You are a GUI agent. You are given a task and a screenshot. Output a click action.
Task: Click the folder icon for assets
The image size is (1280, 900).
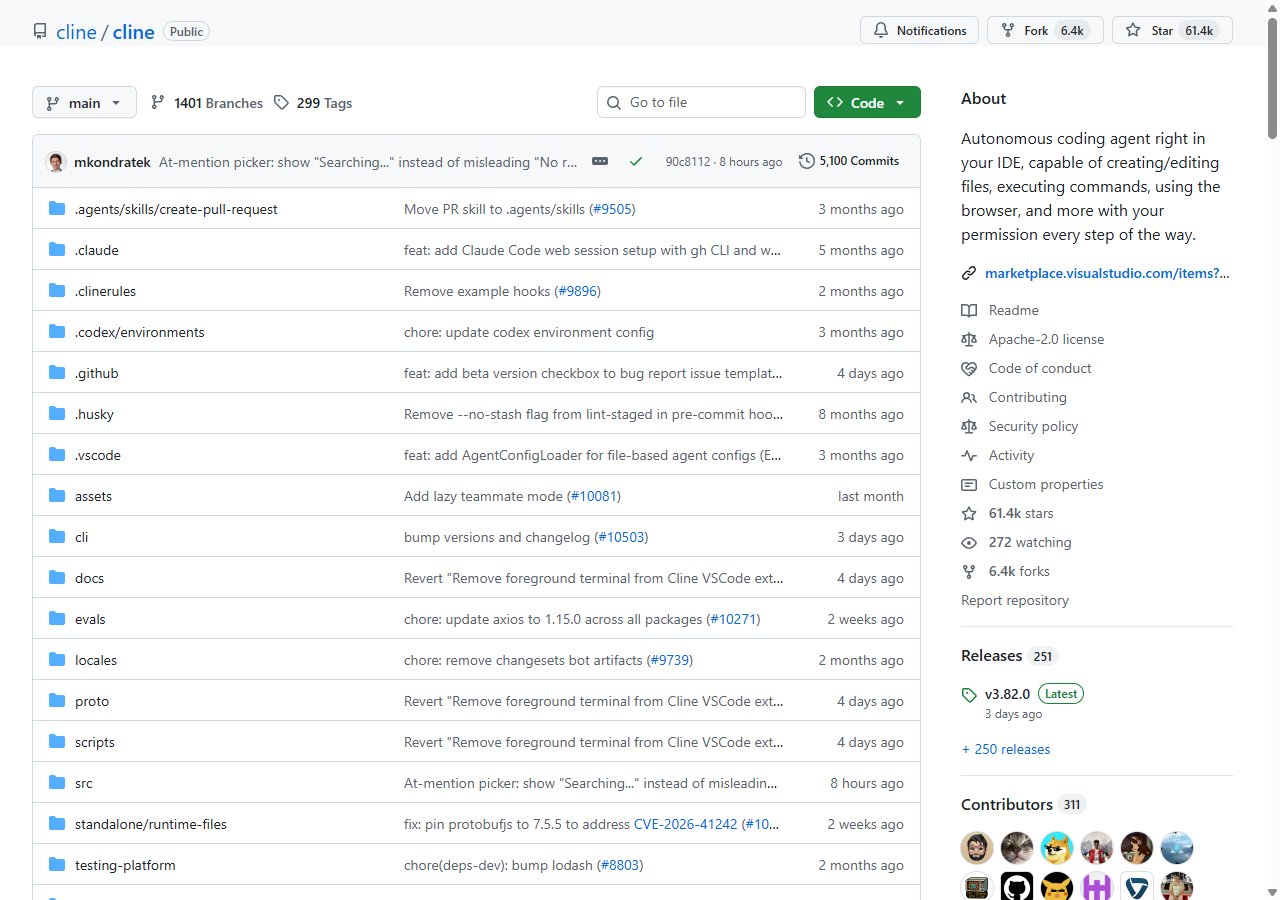57,496
